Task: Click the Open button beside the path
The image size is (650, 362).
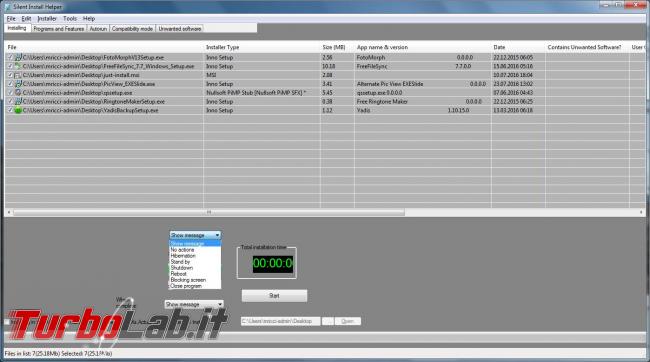Action: coord(347,321)
